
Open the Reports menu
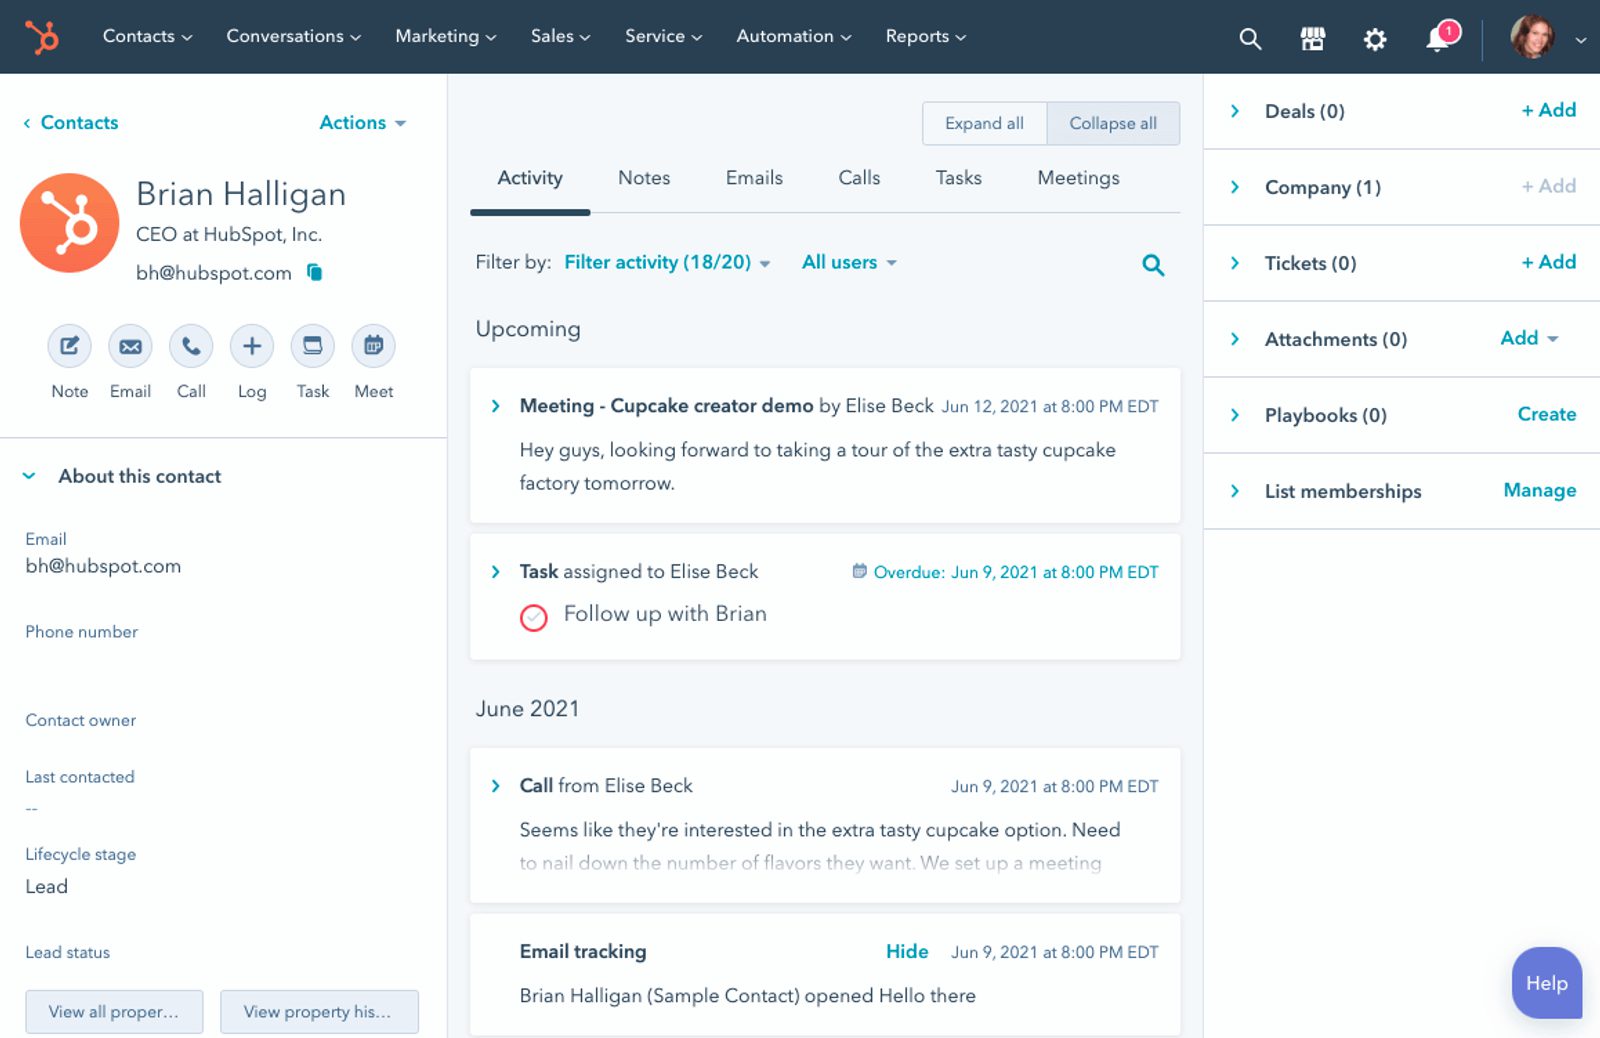pos(923,36)
